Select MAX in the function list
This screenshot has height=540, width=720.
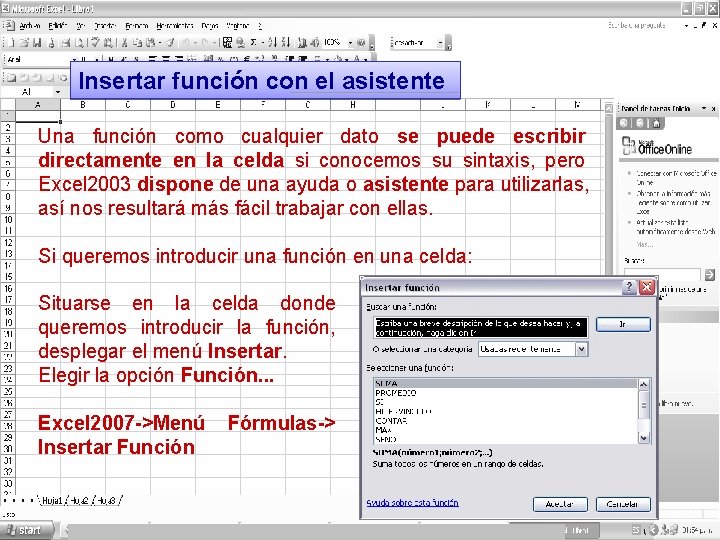505,430
